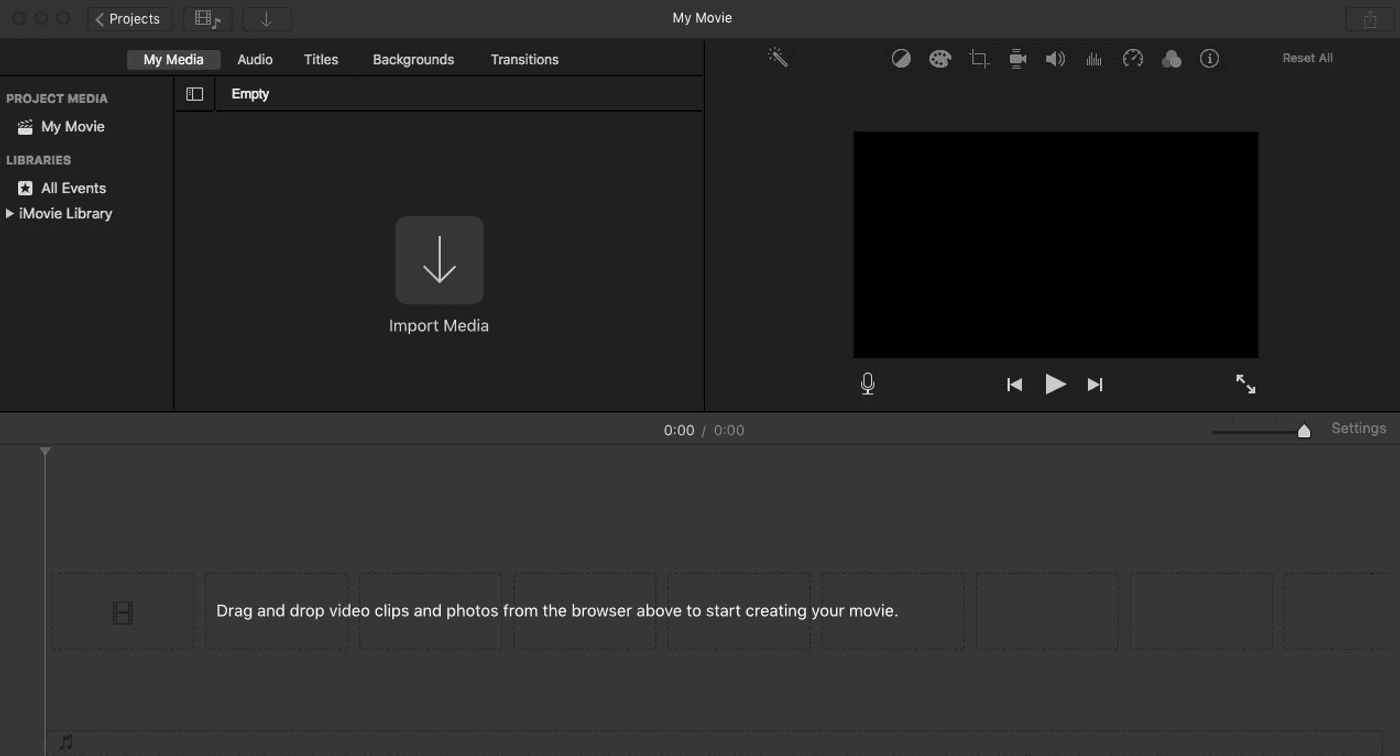Switch to the Transitions tab
This screenshot has width=1400, height=756.
tap(524, 60)
